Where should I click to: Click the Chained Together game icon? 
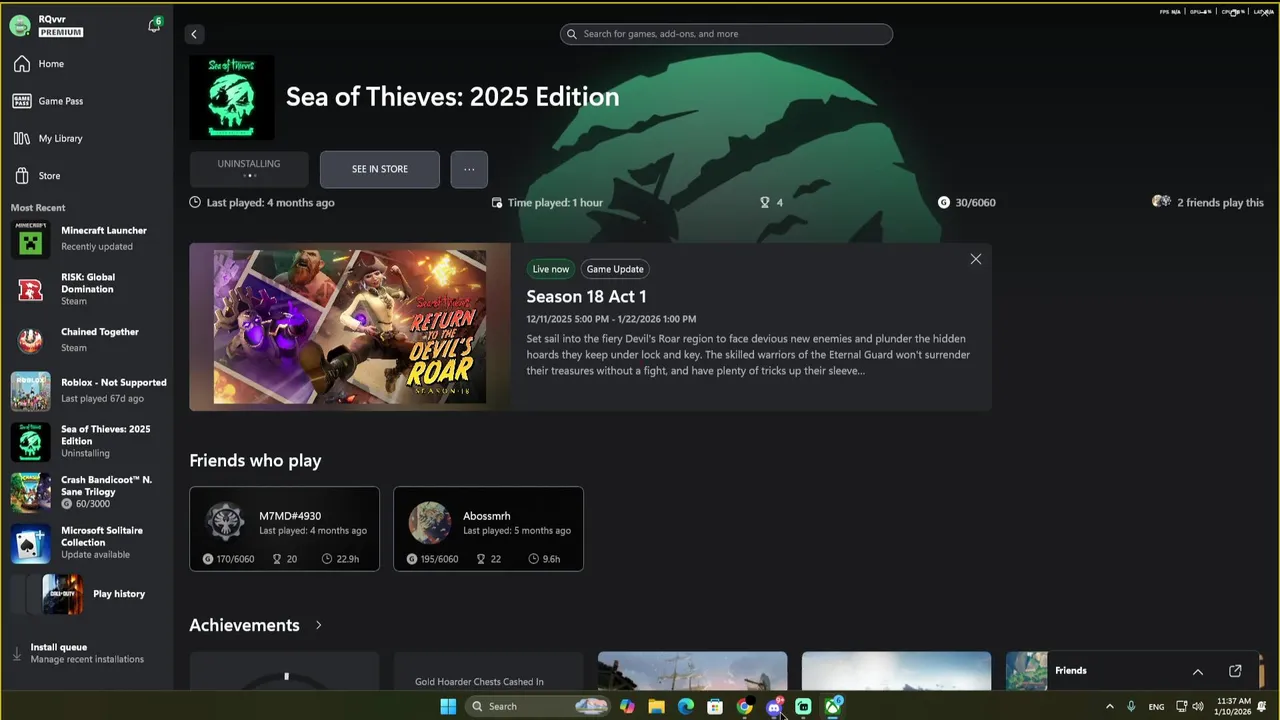tap(30, 341)
